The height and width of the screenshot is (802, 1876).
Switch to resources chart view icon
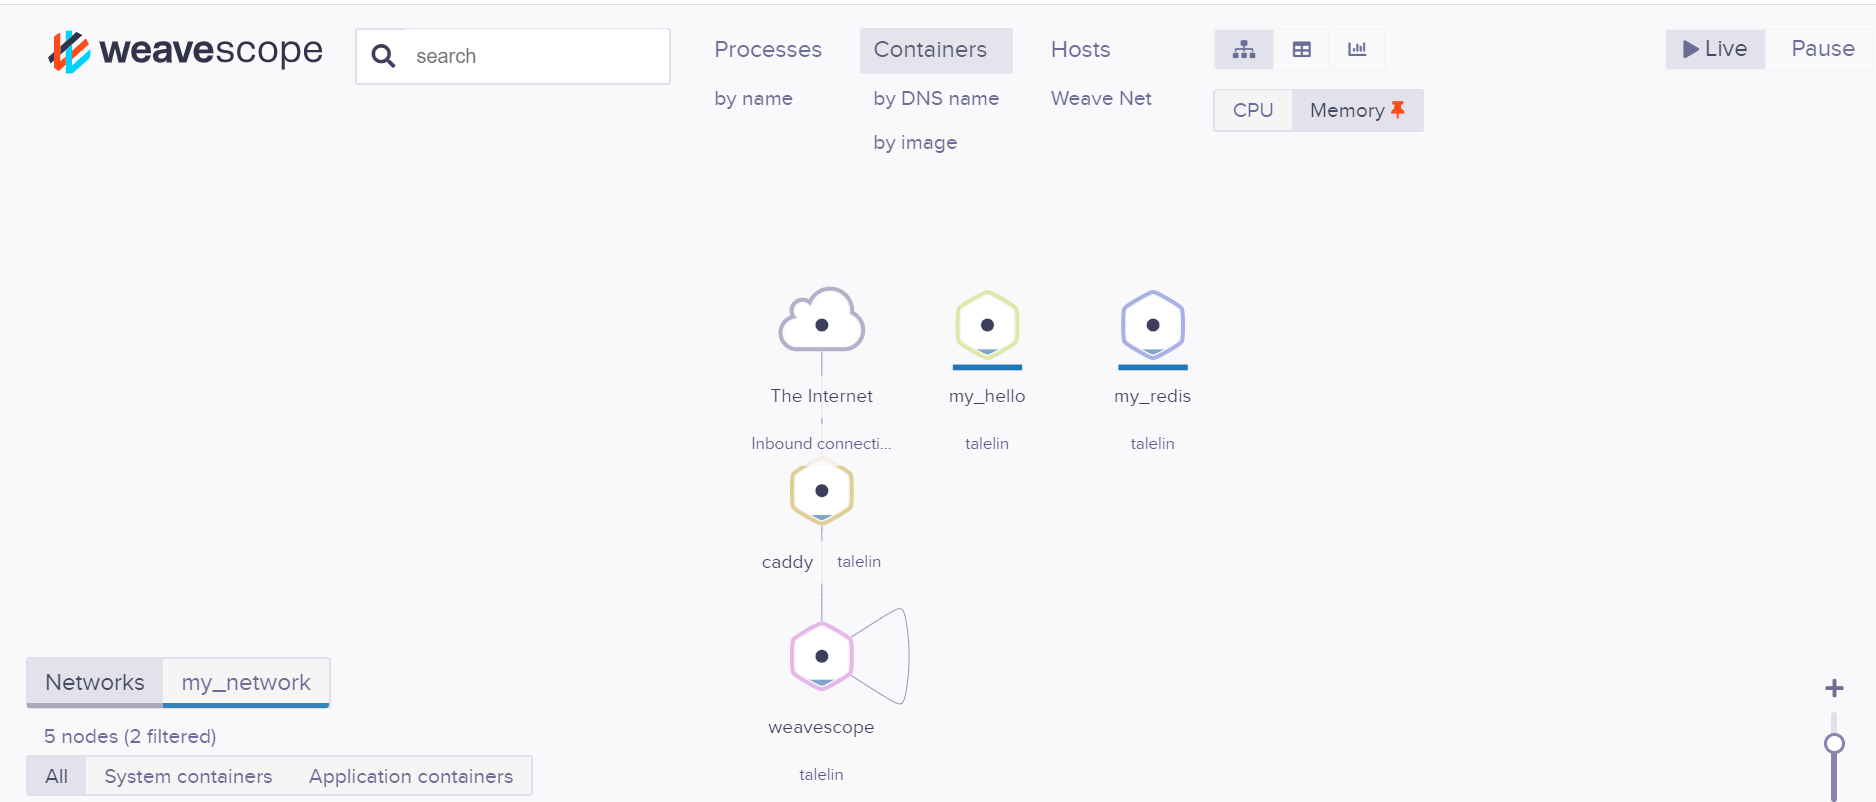point(1357,49)
